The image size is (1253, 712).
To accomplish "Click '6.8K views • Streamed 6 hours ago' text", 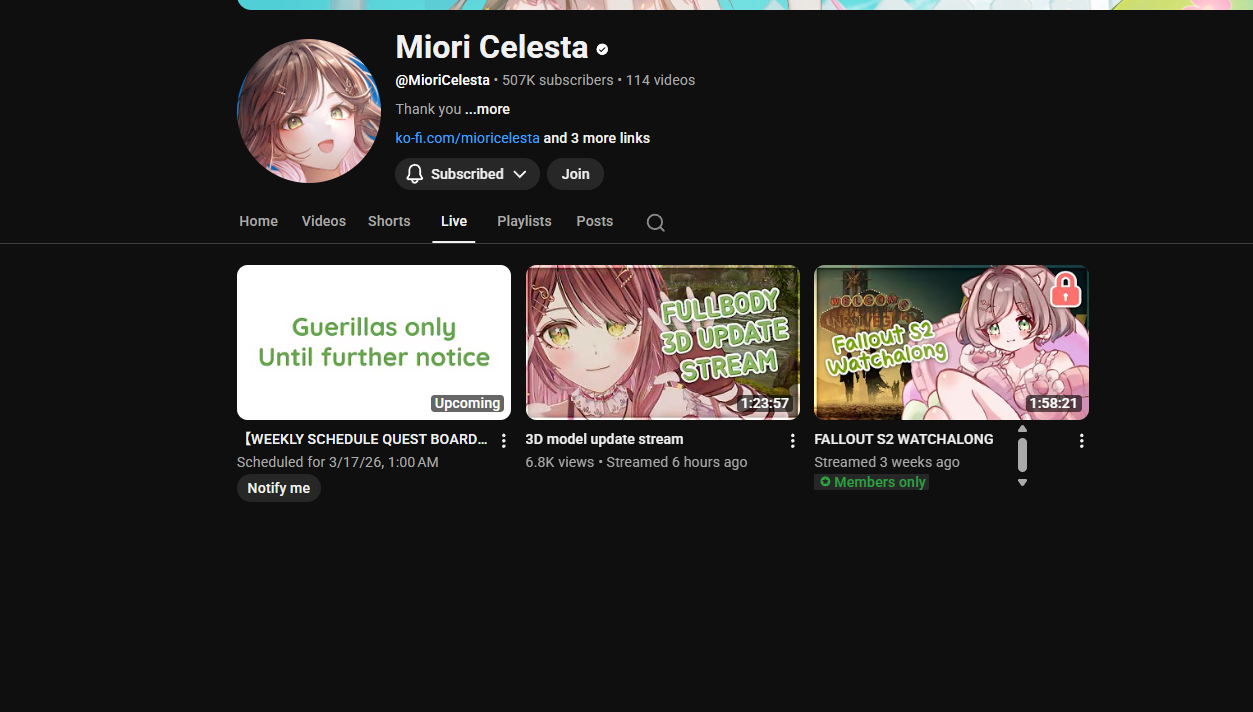I will click(x=636, y=462).
